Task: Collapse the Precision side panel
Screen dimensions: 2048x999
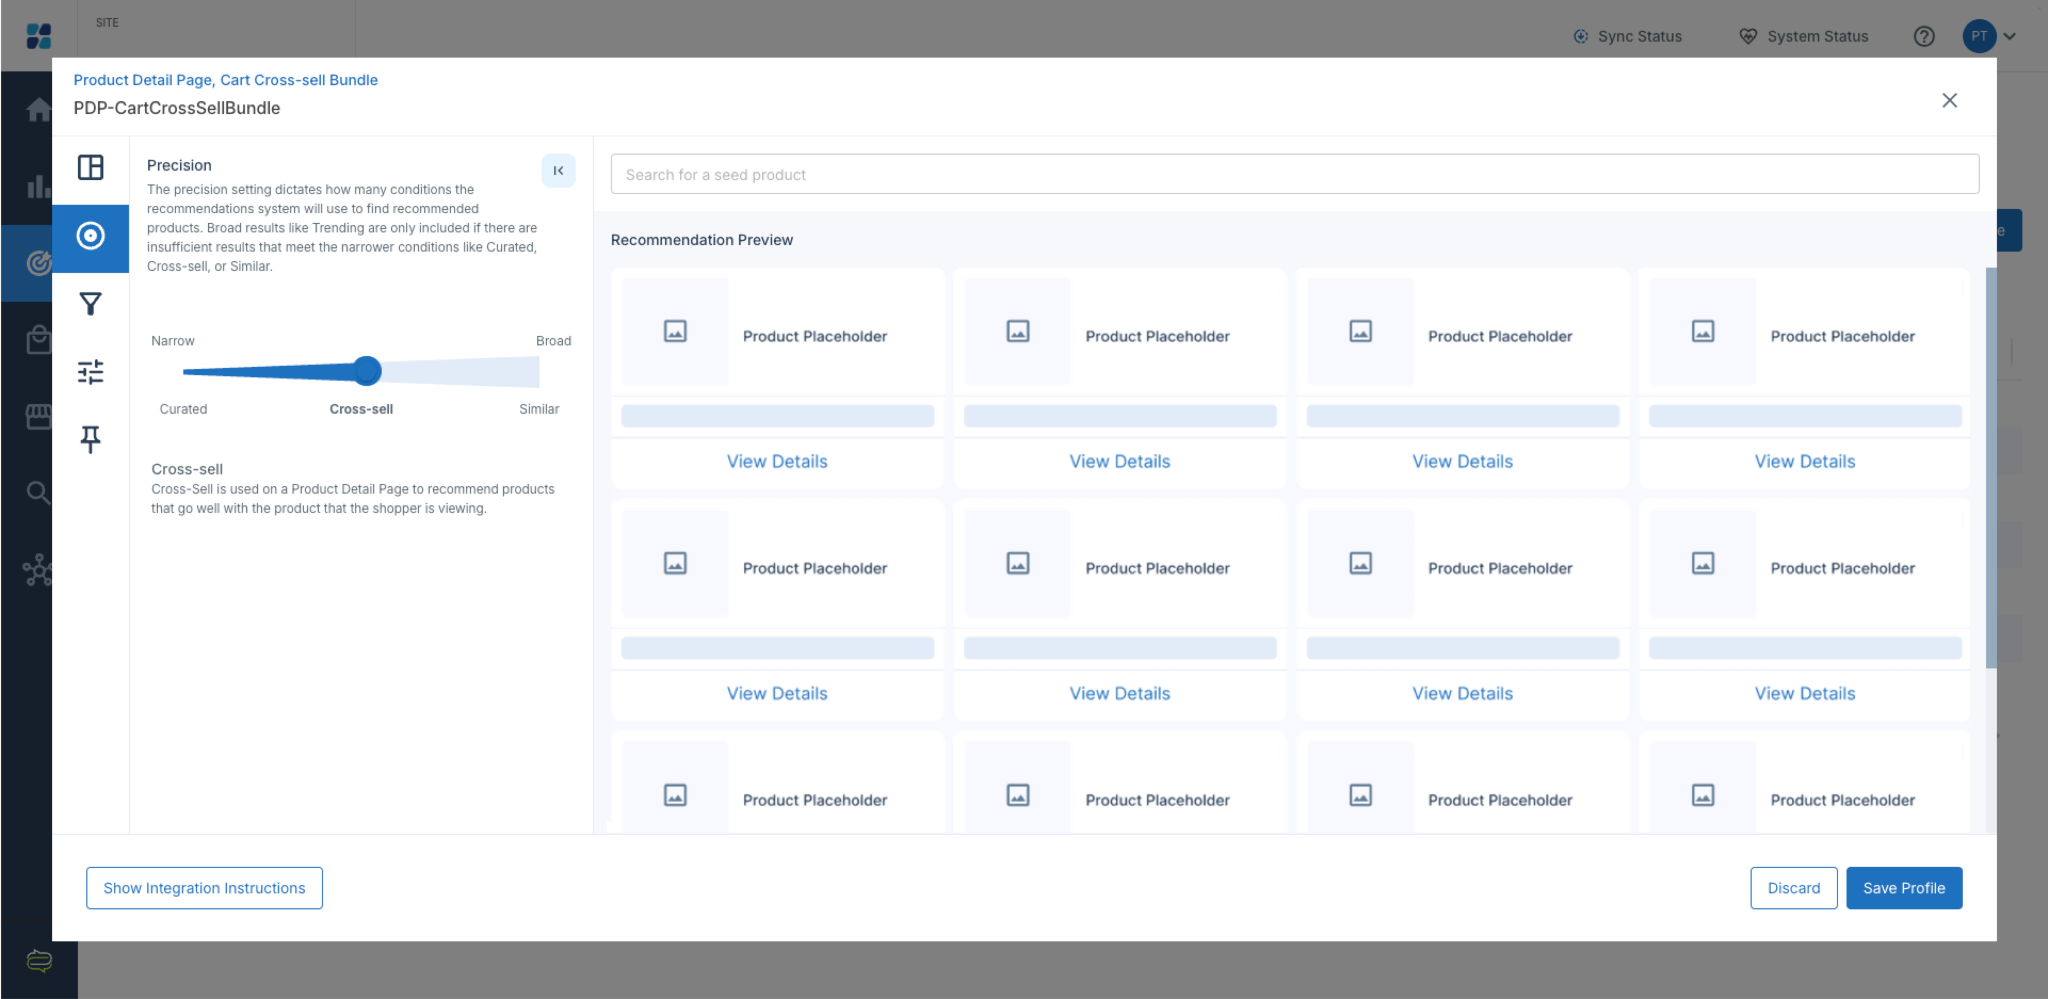Action: 559,171
